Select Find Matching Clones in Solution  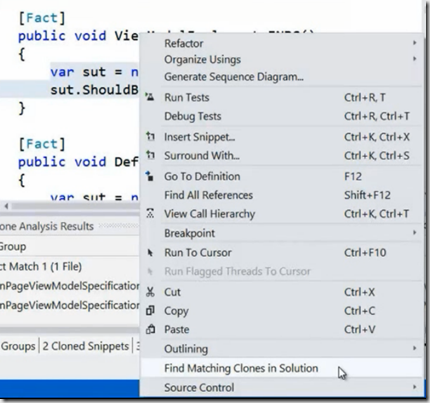(281, 368)
